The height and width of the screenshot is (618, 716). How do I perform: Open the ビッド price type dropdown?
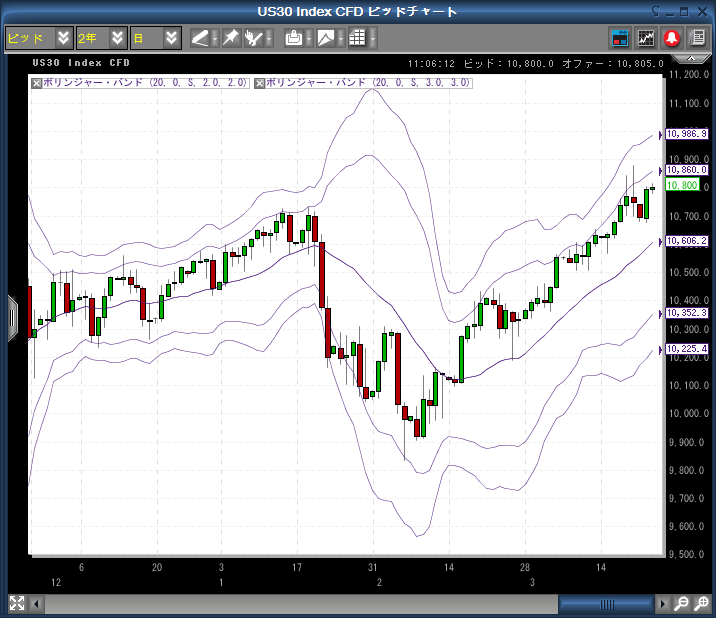[x=38, y=38]
